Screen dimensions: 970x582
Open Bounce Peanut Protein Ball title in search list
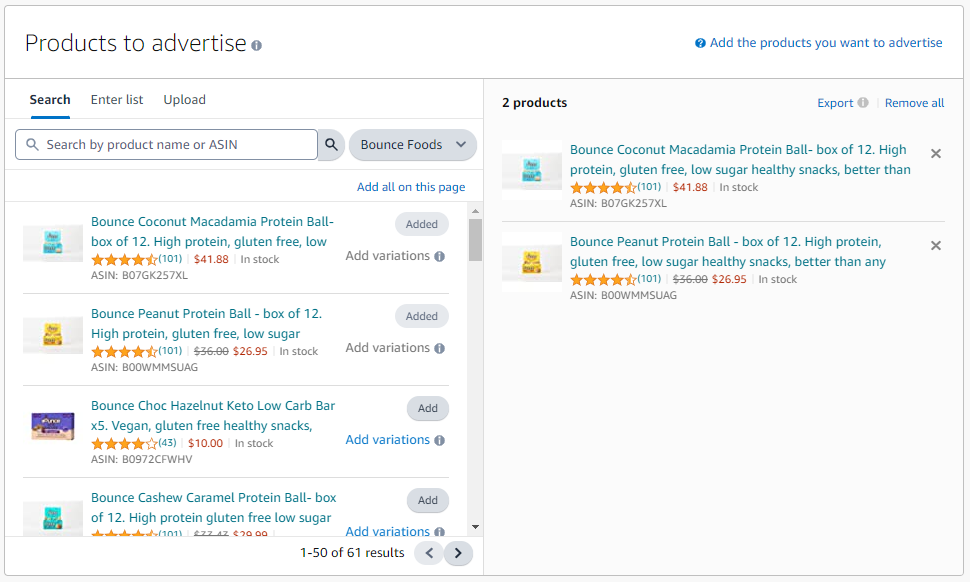click(x=207, y=323)
